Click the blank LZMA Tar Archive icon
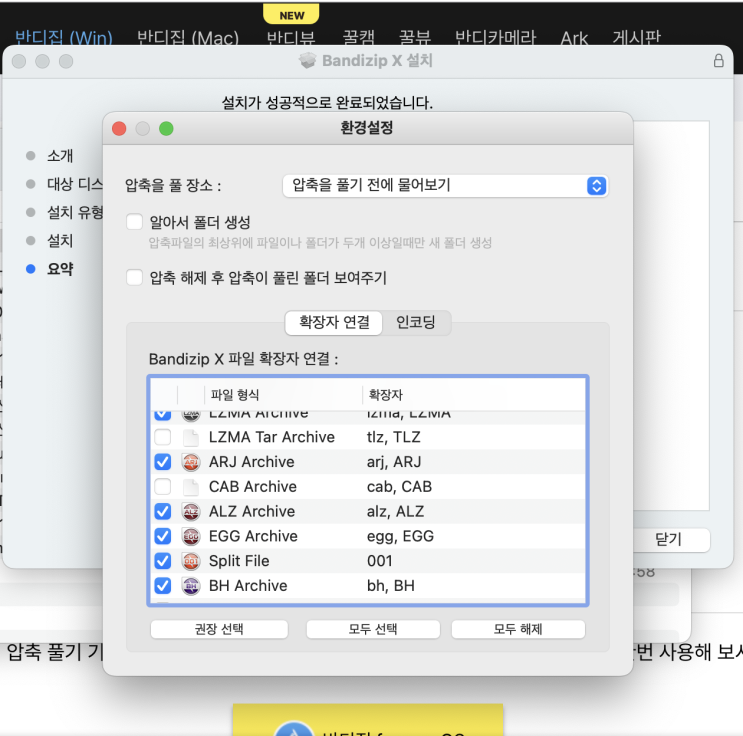This screenshot has height=736, width=743. (191, 437)
